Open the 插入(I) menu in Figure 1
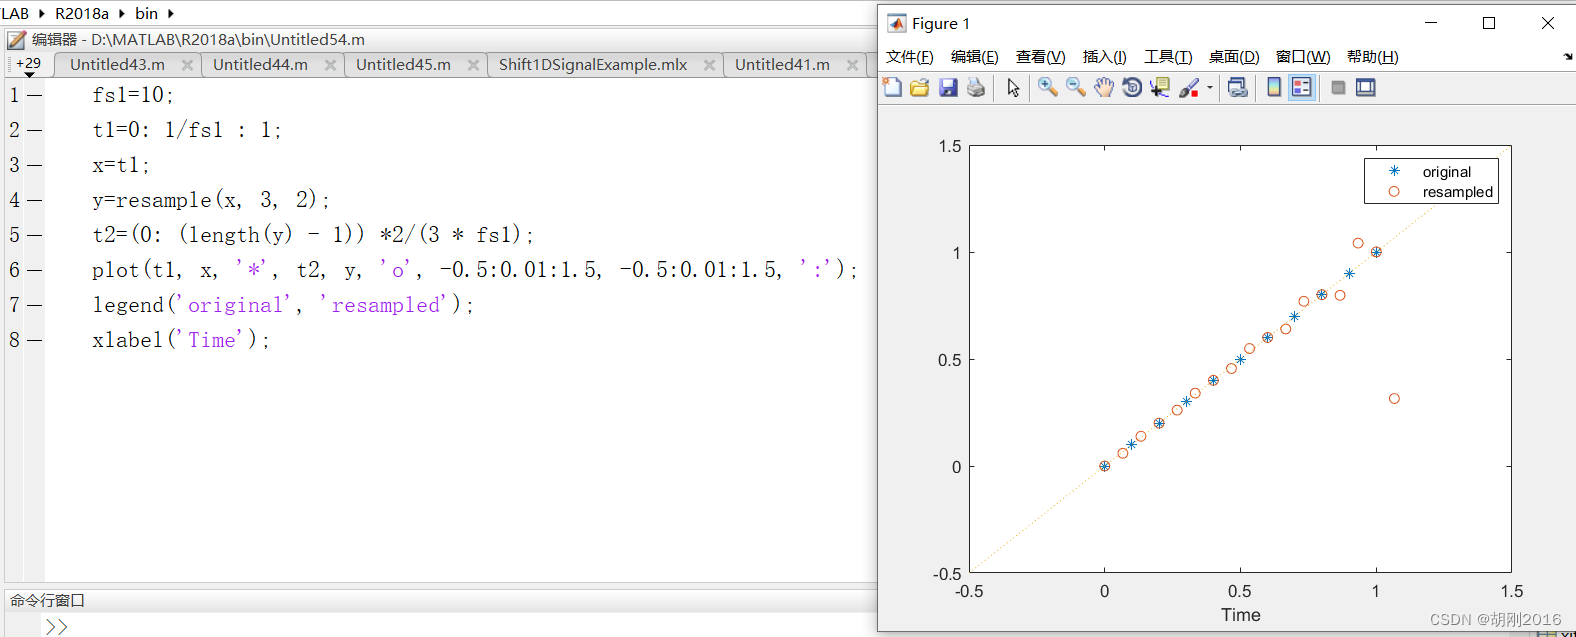Viewport: 1576px width, 637px height. [1104, 57]
